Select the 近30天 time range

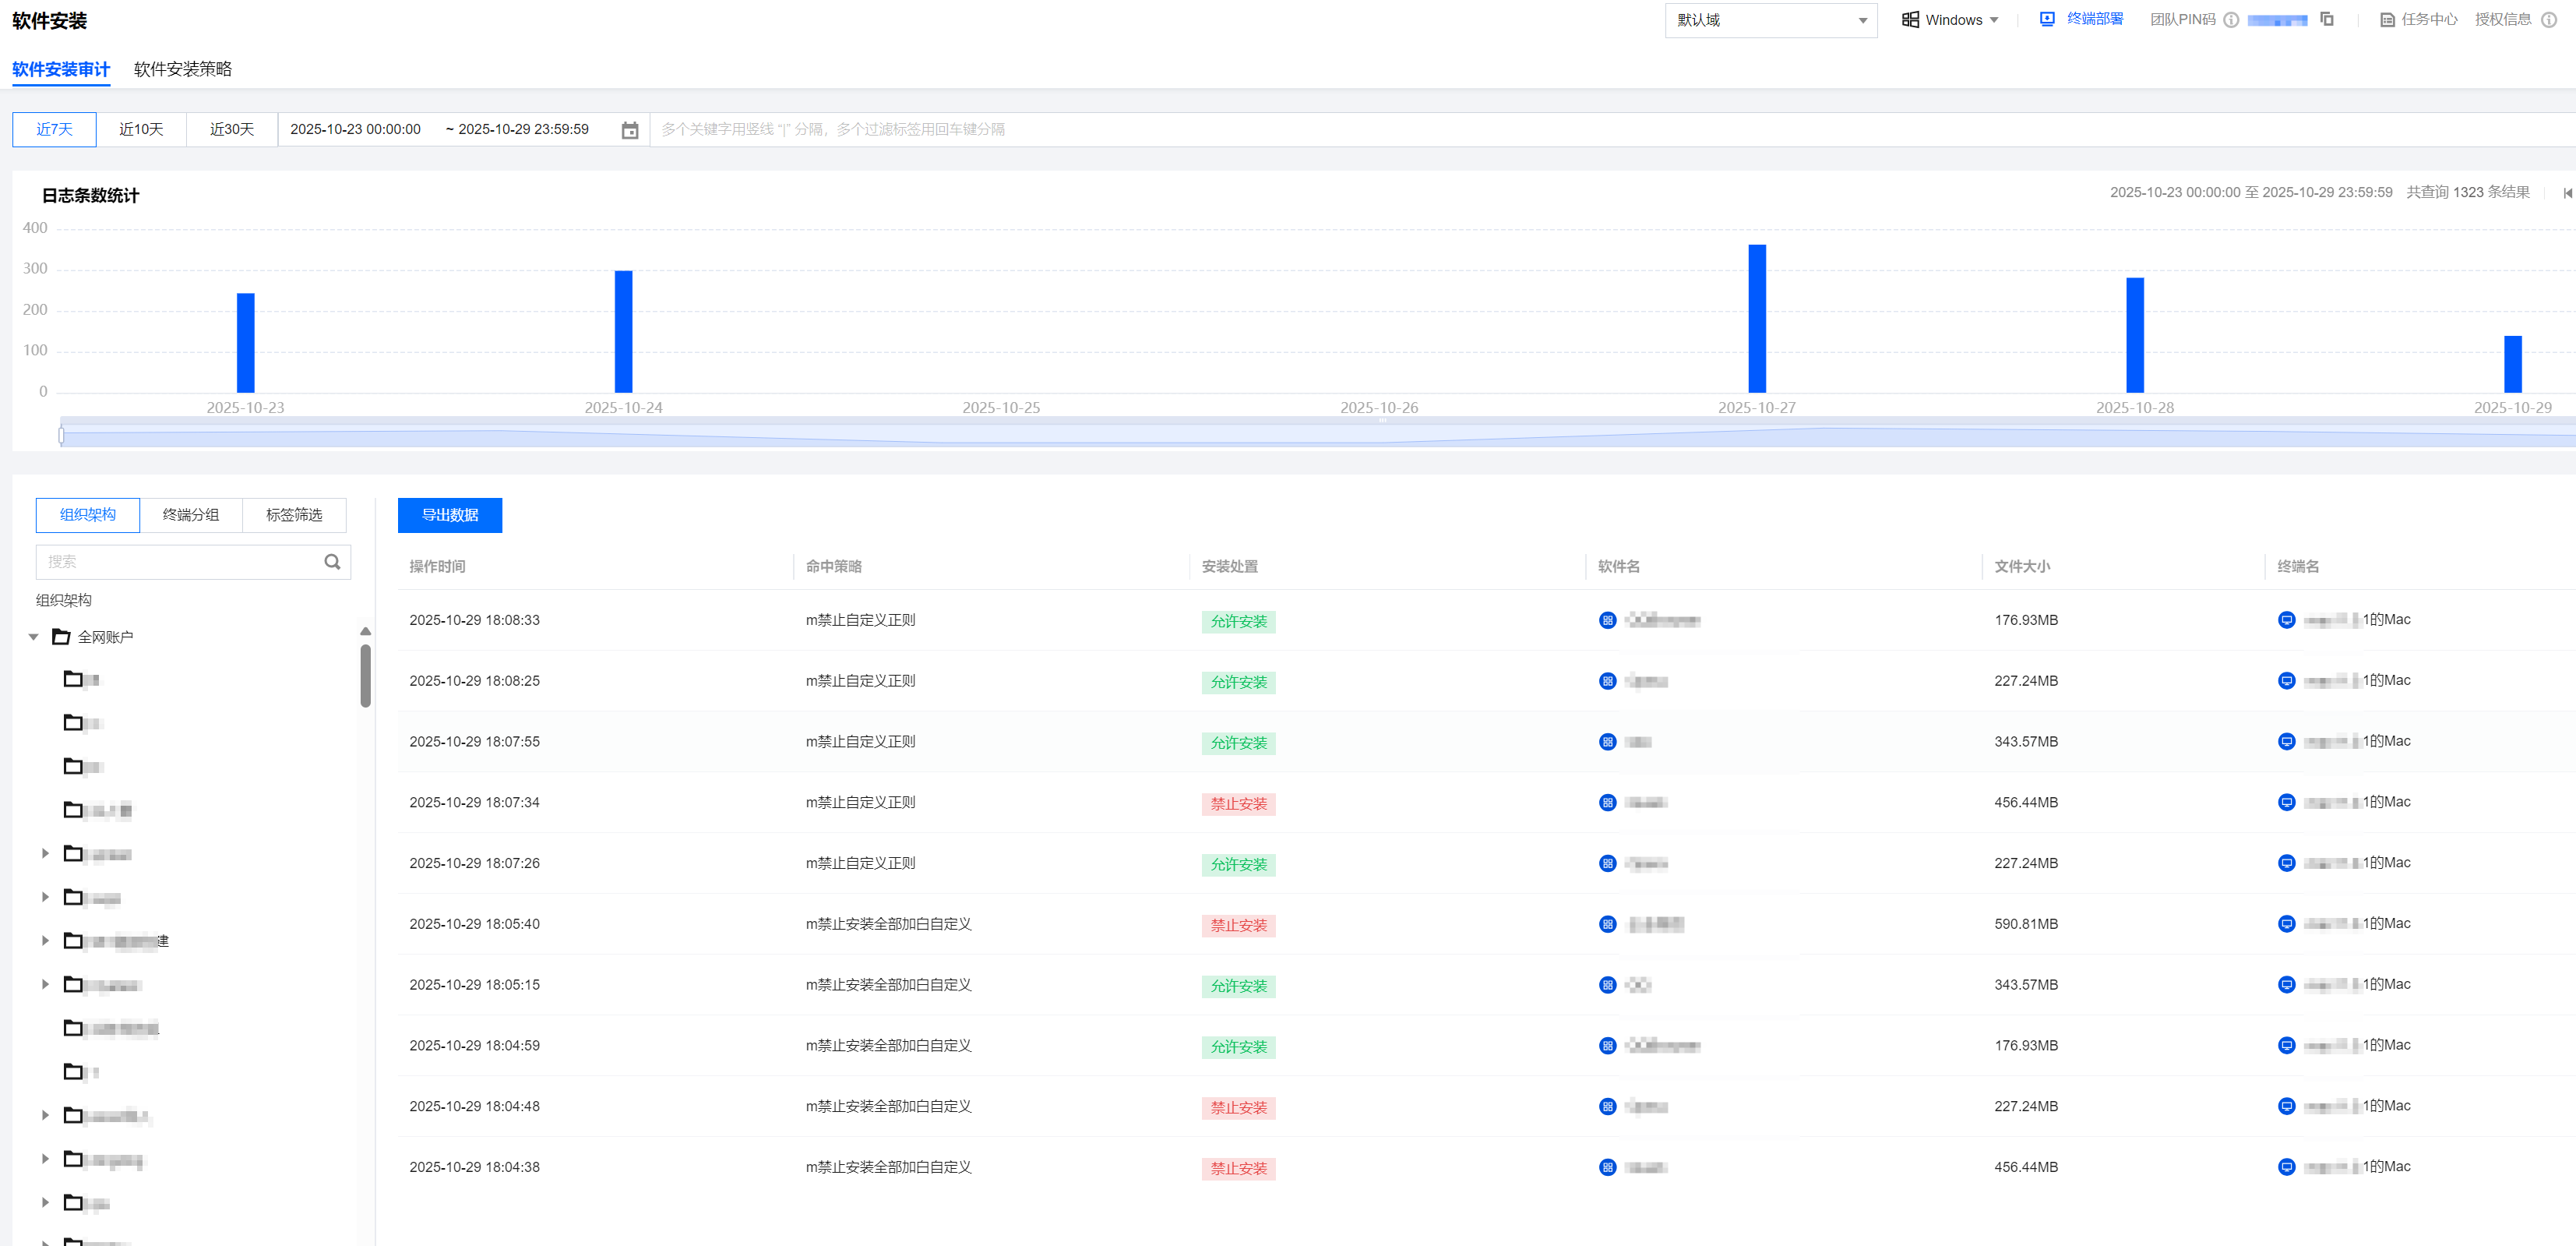(x=232, y=130)
